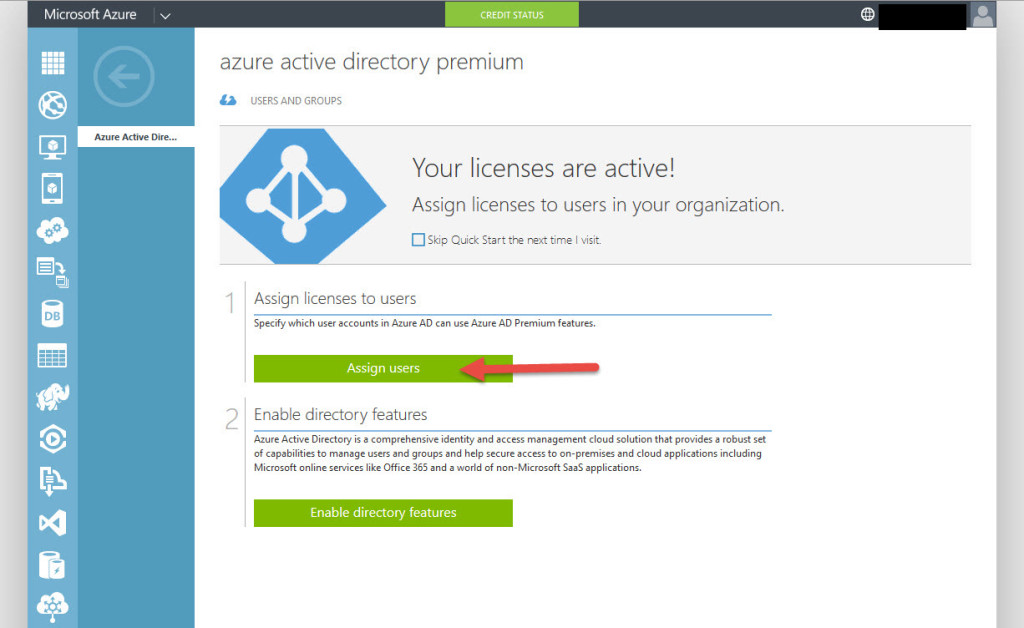Open SQL Databases DB icon

52,314
